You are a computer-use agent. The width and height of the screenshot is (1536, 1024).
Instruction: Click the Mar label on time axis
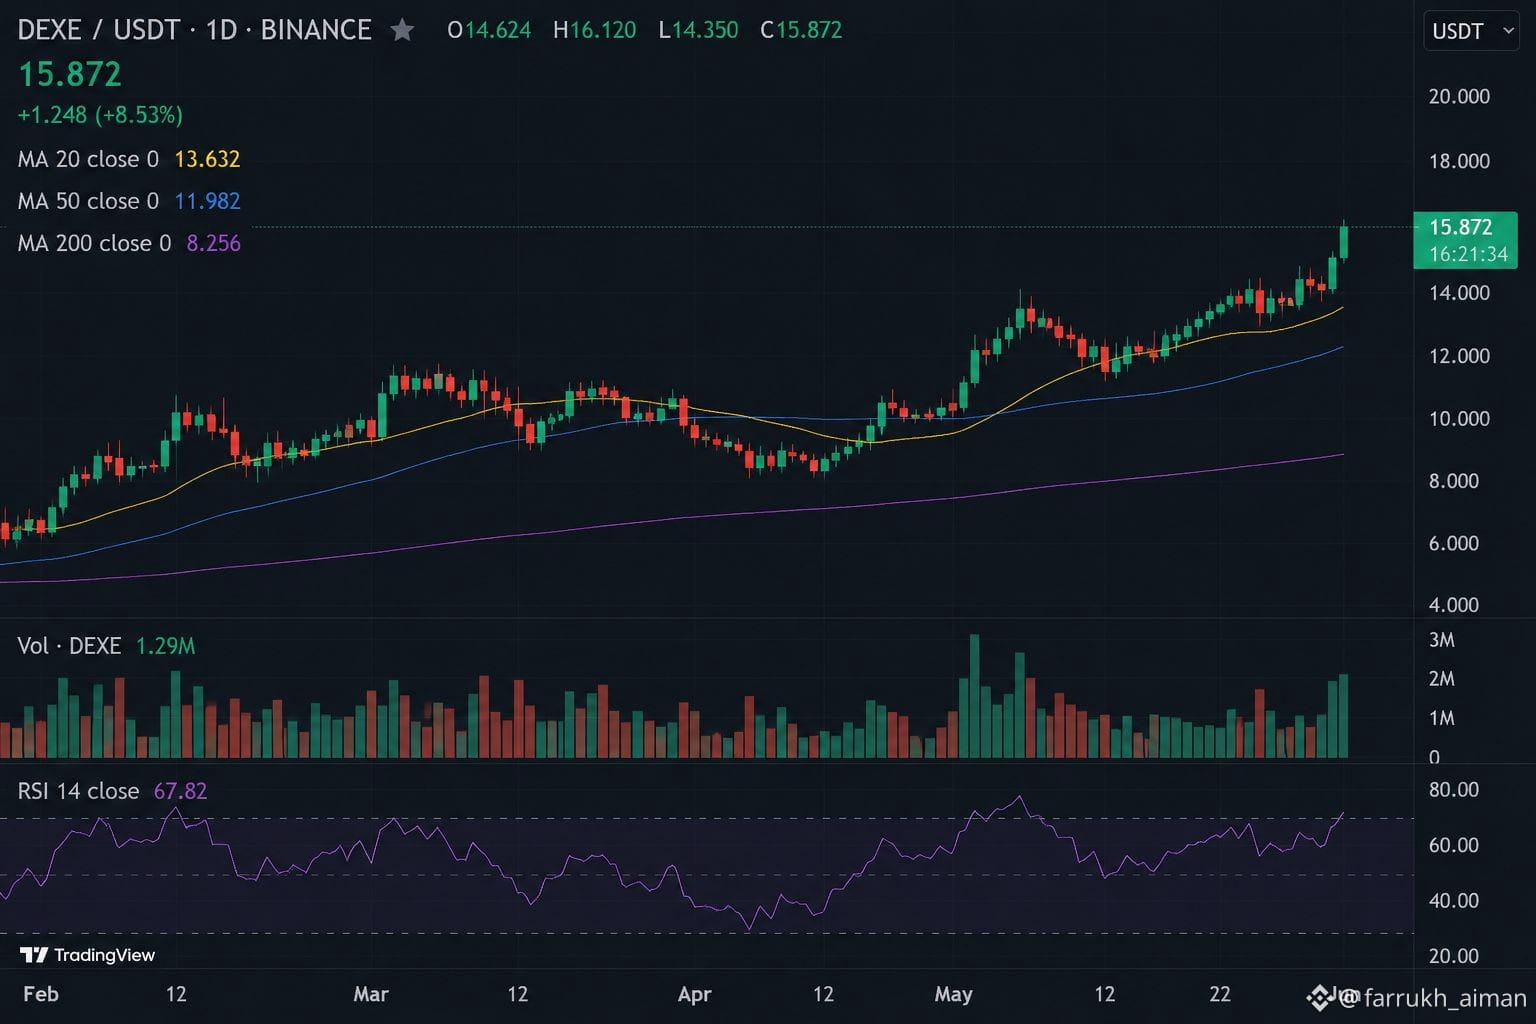tap(371, 994)
